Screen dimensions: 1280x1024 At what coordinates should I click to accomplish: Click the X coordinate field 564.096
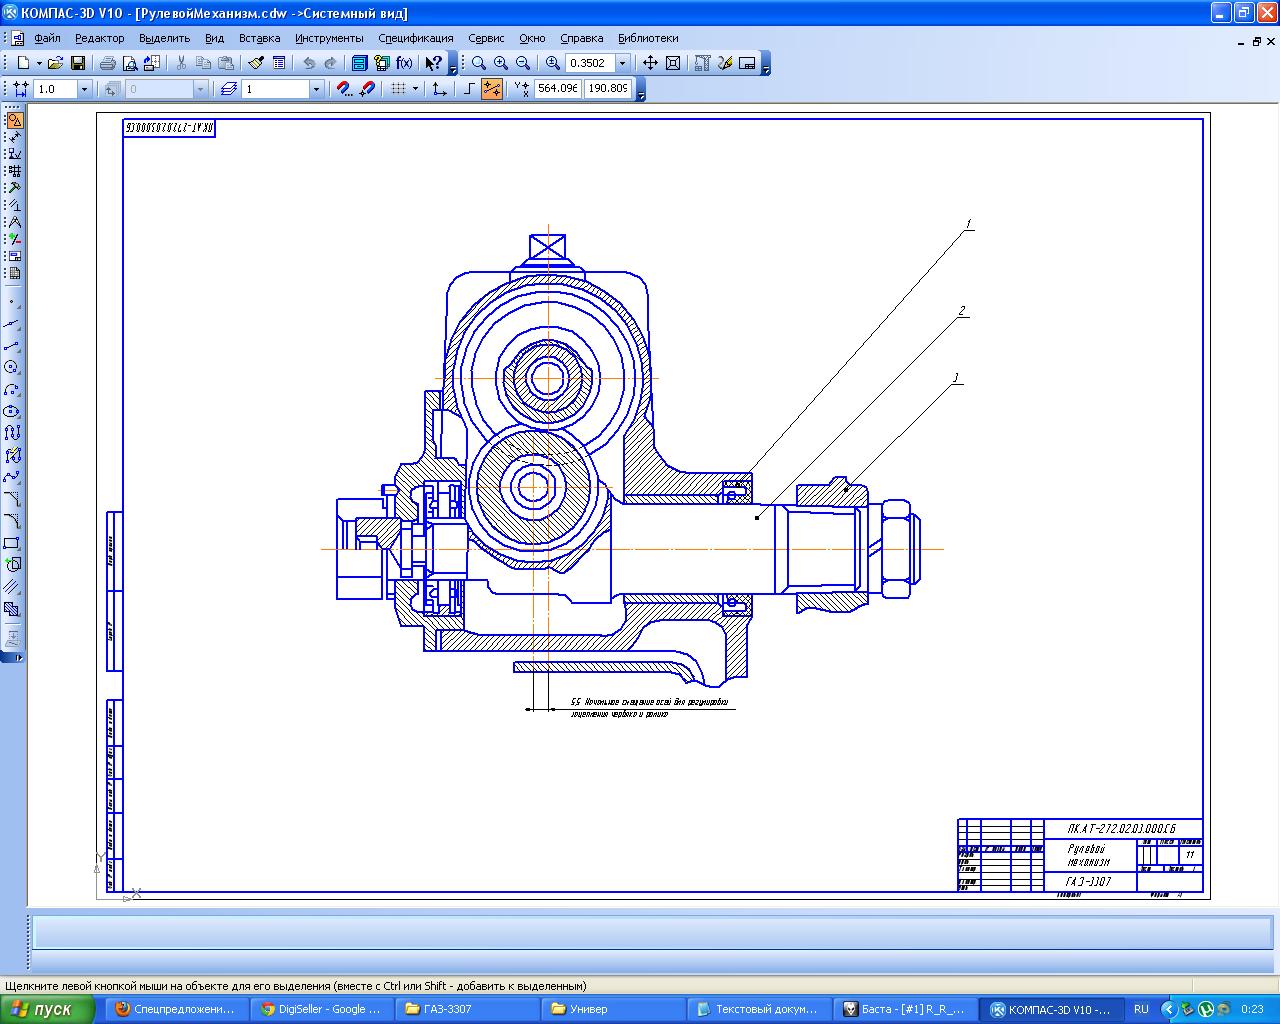click(557, 89)
